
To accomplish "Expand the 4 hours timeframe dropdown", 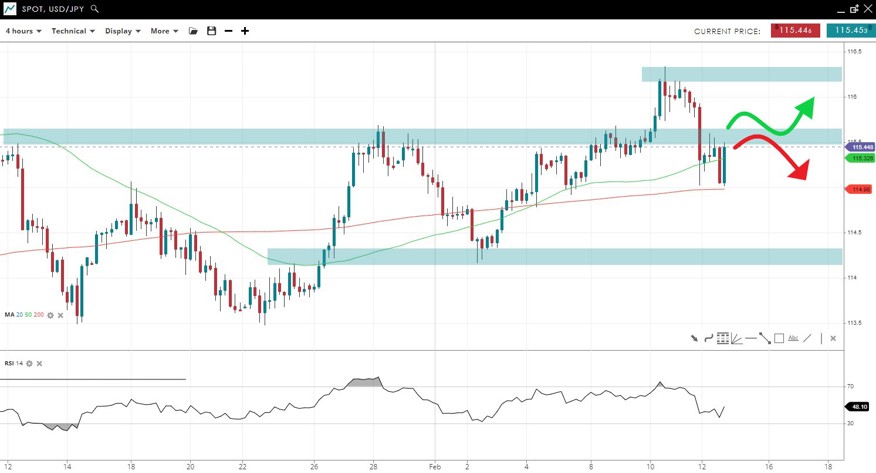I will 23,31.
